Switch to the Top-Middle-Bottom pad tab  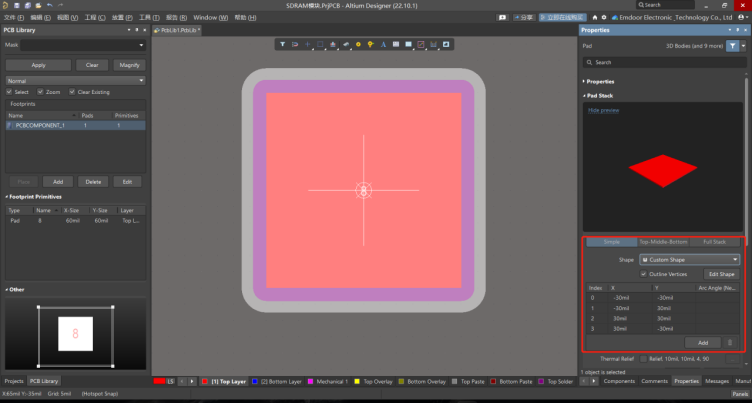(662, 242)
